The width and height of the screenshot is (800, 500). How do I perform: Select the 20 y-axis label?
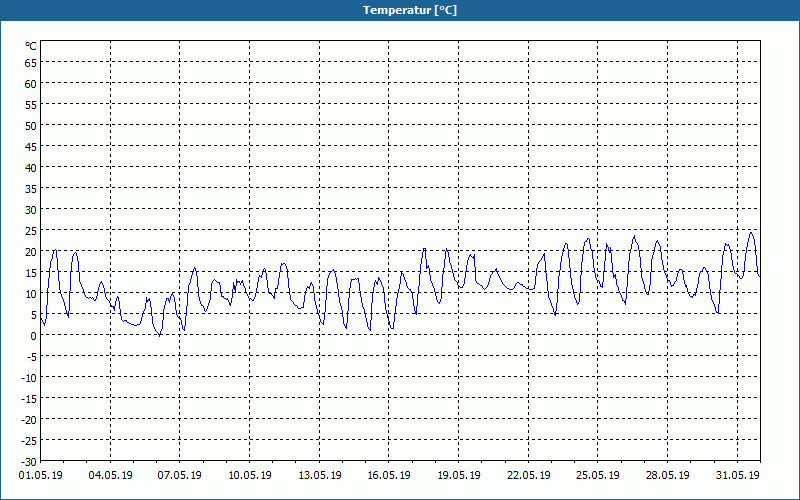coord(31,252)
